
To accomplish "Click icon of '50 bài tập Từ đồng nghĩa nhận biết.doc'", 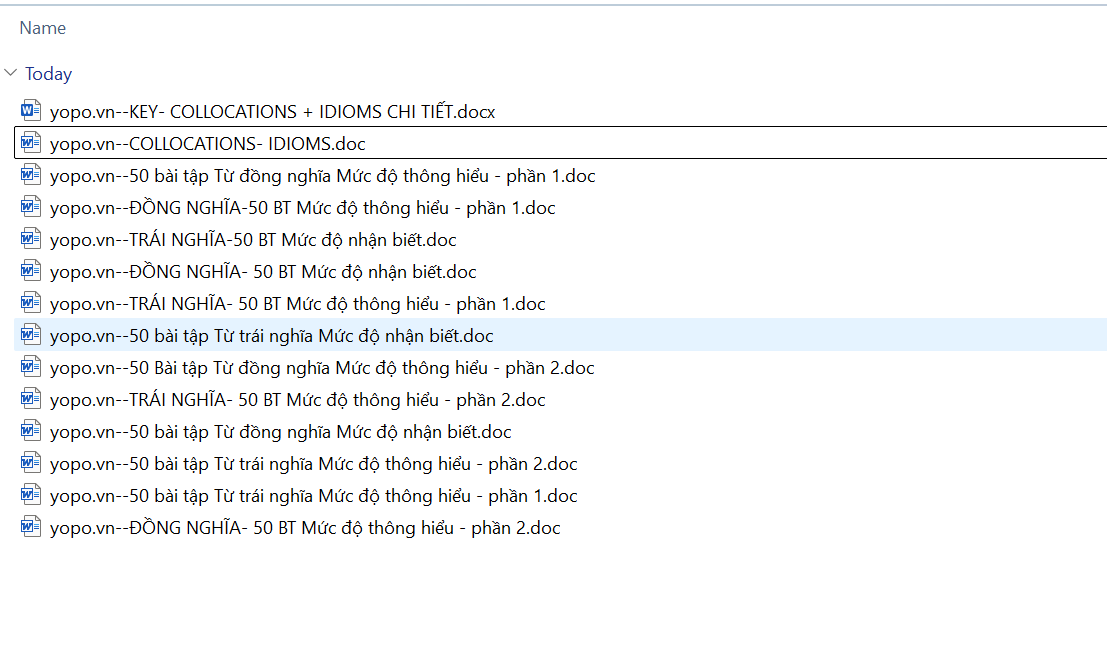I will pyautogui.click(x=31, y=431).
